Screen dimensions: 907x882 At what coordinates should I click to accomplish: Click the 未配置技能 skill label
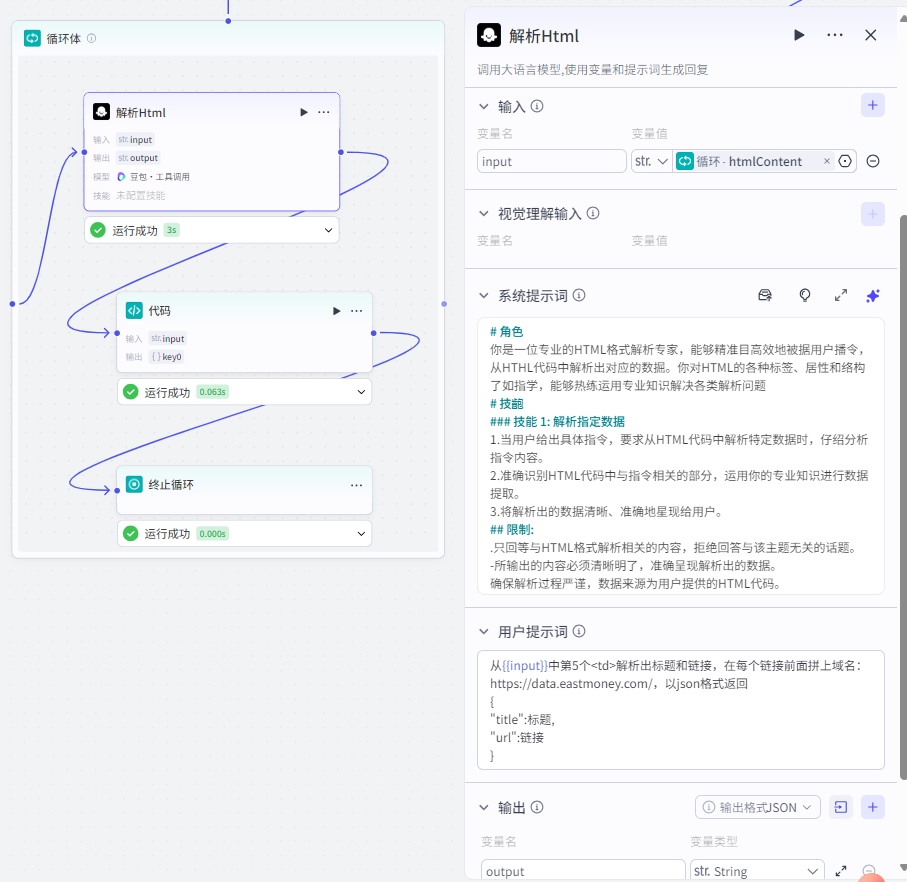tap(141, 195)
